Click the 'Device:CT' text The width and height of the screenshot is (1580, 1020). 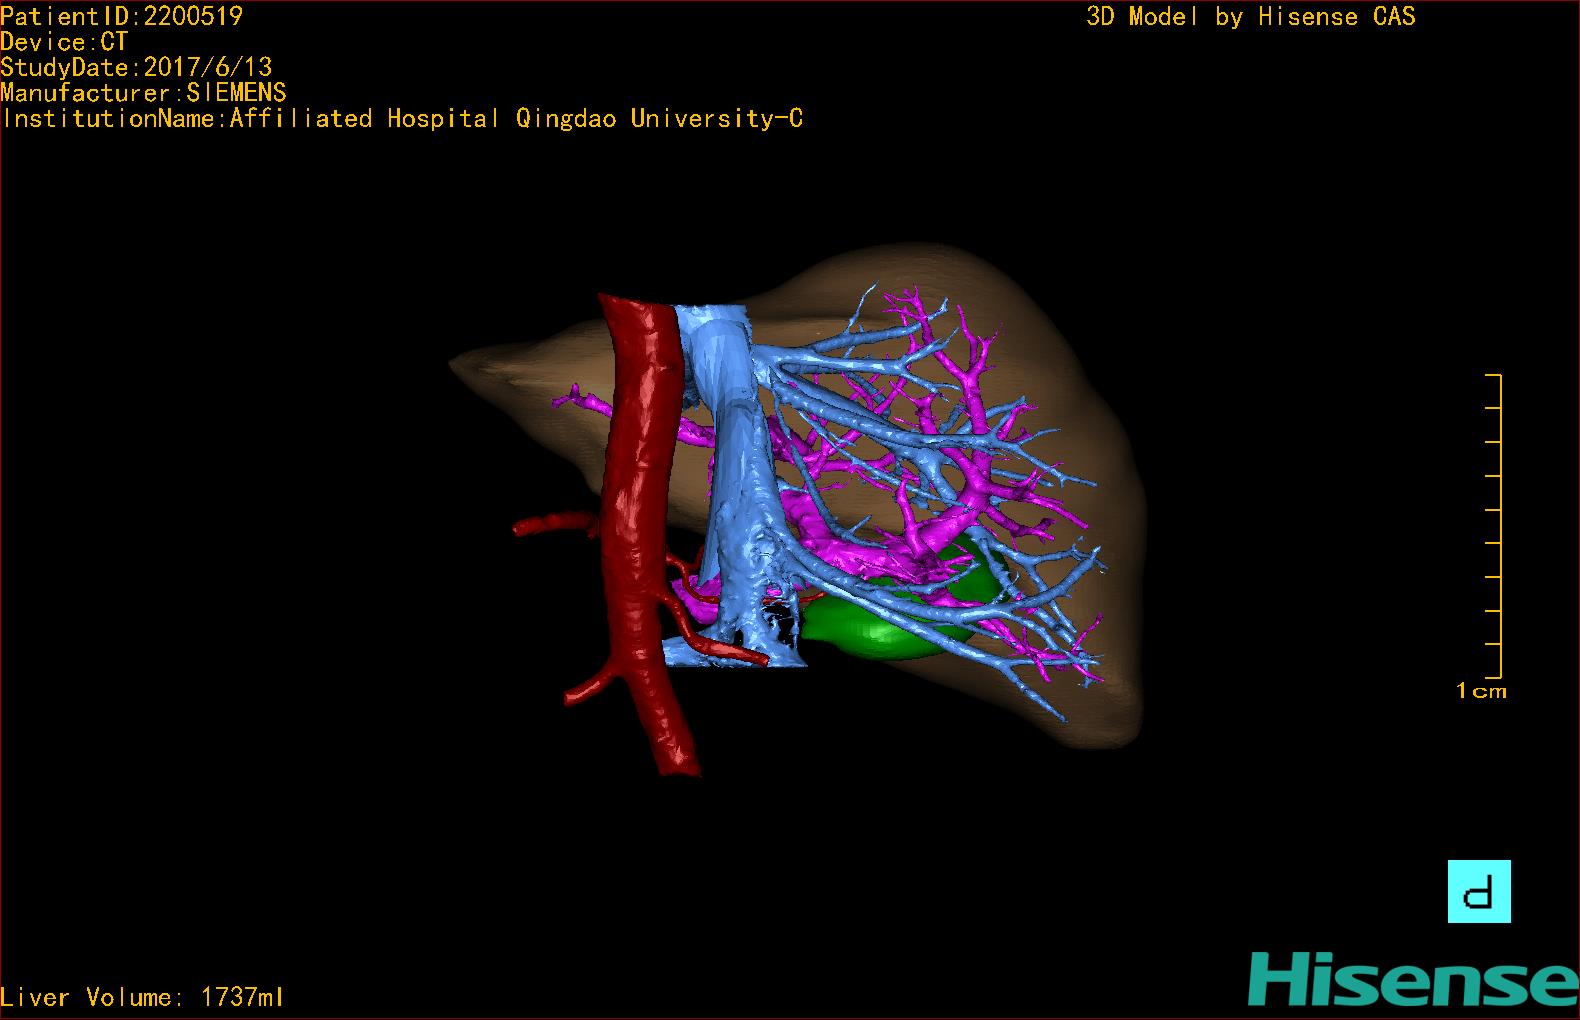[64, 42]
